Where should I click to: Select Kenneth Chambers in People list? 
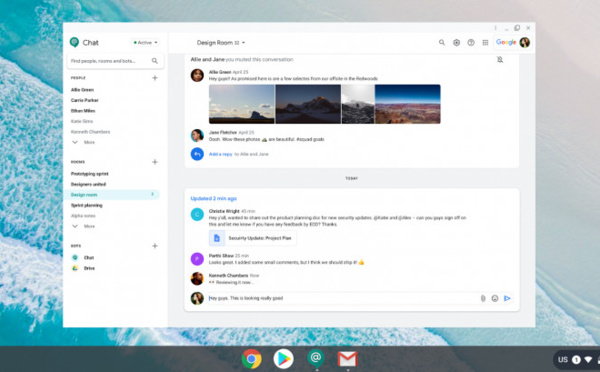point(90,132)
